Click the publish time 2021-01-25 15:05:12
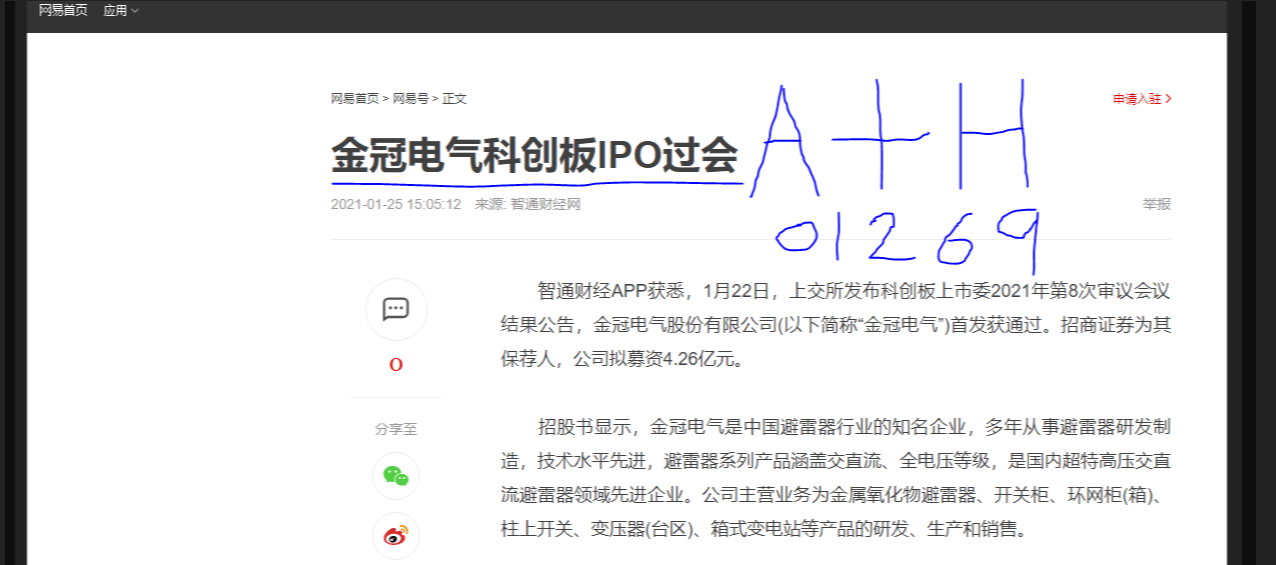This screenshot has width=1276, height=565. click(x=396, y=204)
